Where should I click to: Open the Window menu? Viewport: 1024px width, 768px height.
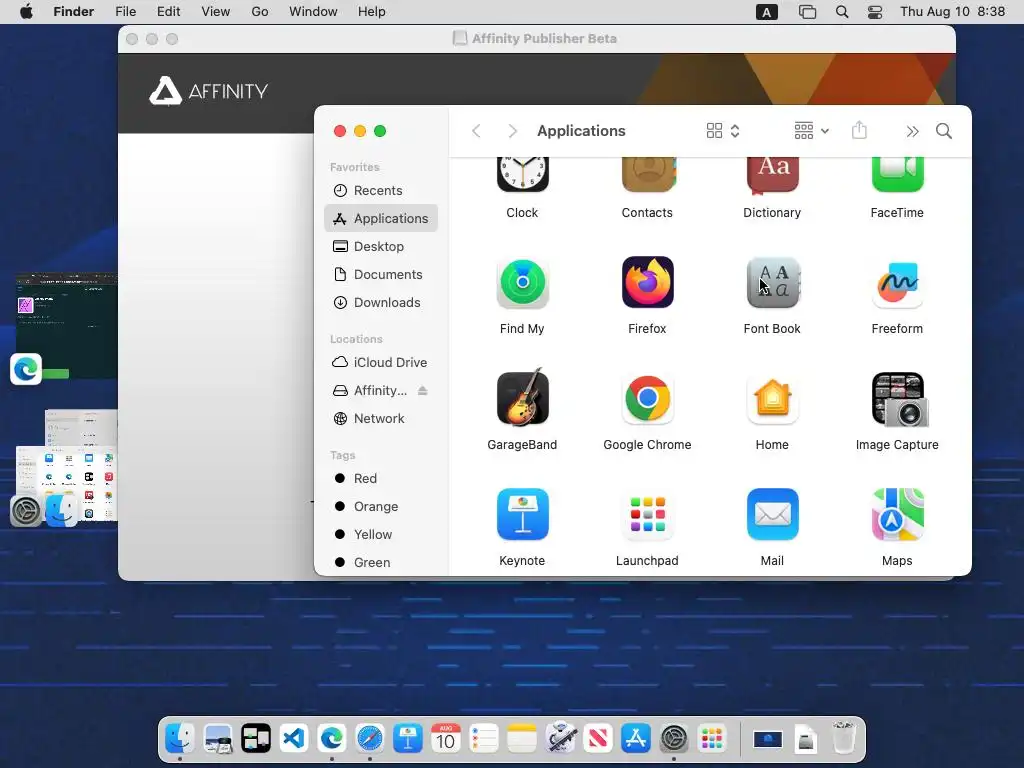tap(313, 12)
